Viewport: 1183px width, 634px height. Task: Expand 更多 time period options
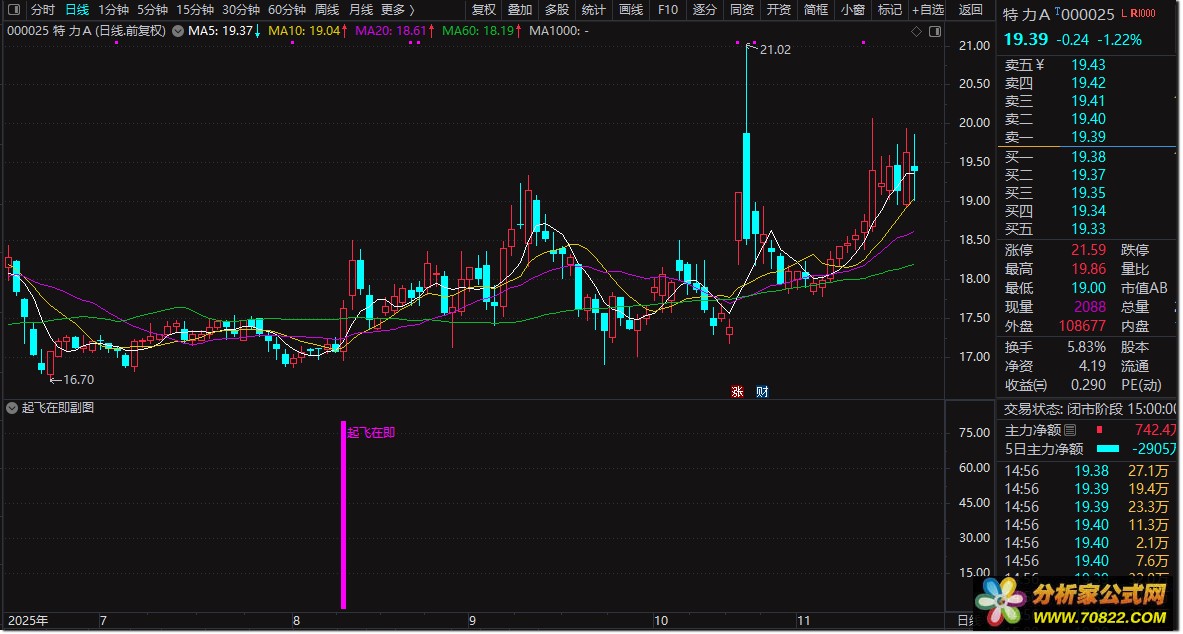398,10
